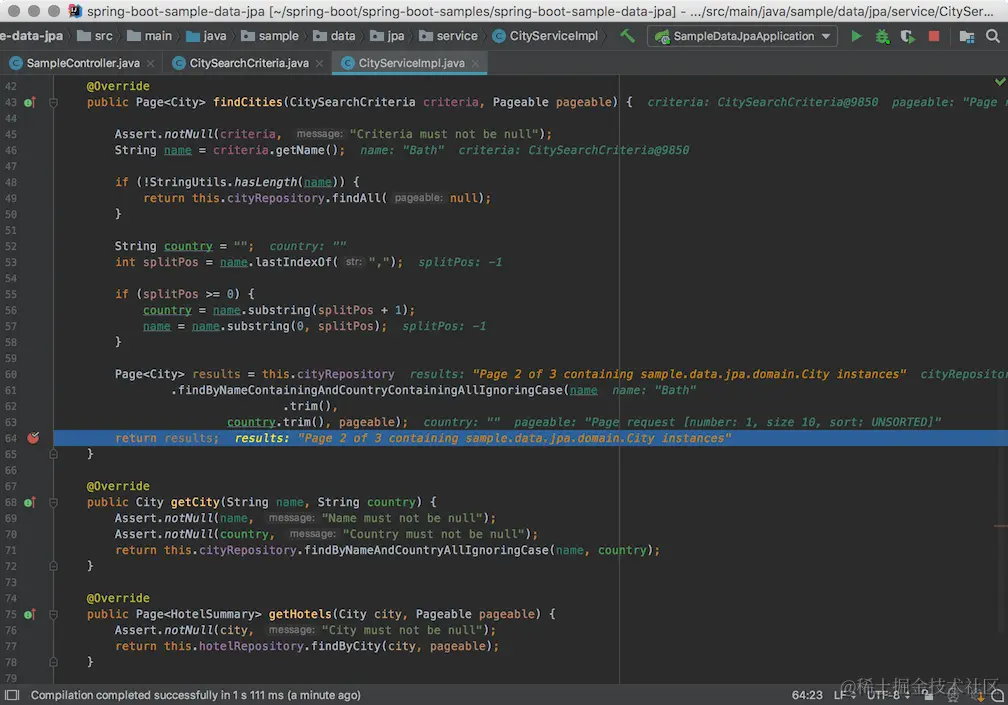
Task: Select the CityServiceImpl.java tab
Action: coord(411,63)
